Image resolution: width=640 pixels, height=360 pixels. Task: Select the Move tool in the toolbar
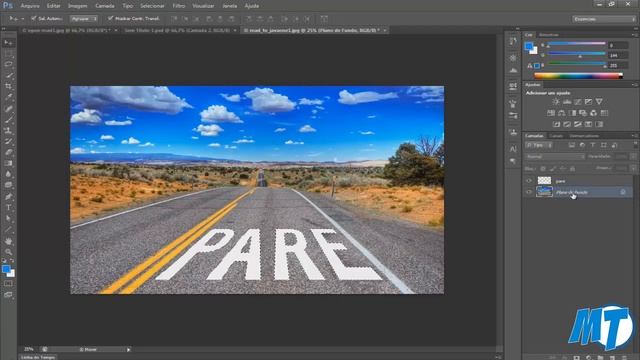(x=8, y=43)
